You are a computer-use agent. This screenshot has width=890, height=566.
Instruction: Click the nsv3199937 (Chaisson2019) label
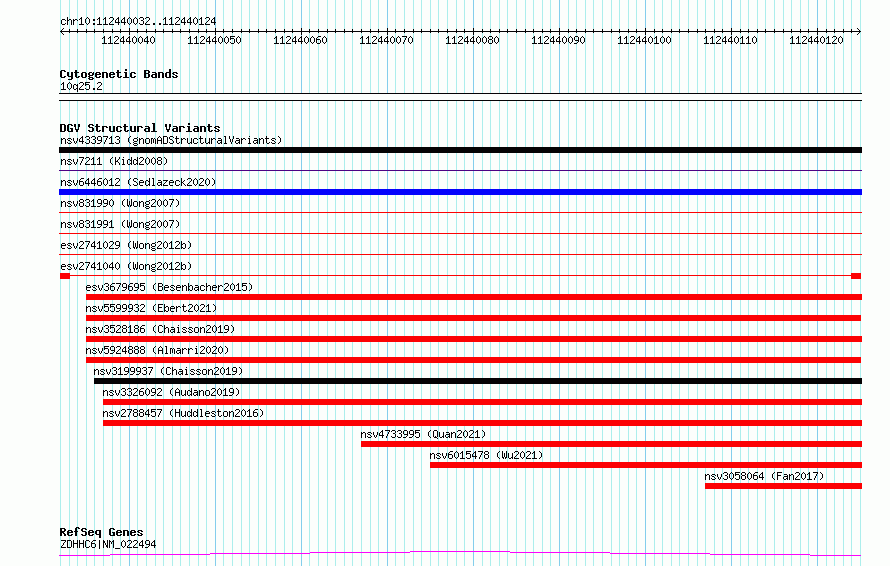[168, 371]
